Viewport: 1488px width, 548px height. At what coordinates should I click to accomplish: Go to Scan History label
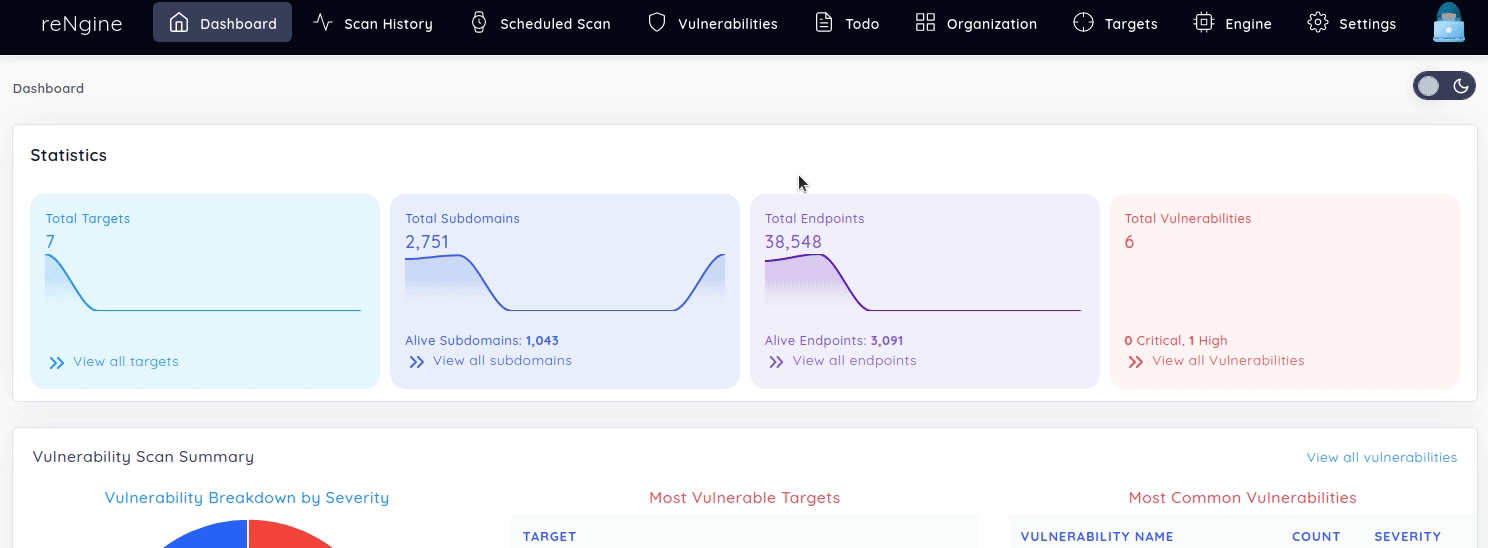pyautogui.click(x=388, y=23)
